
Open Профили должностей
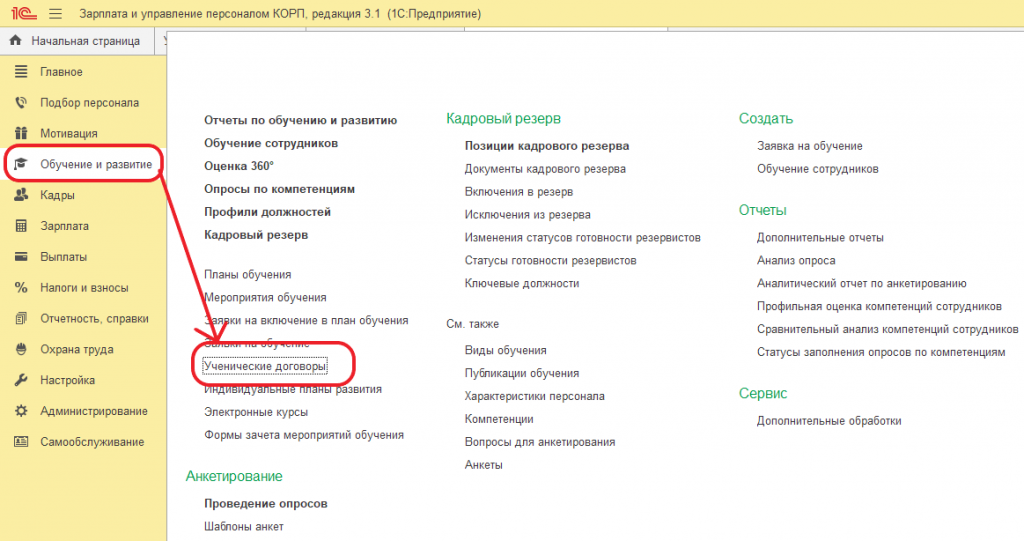pyautogui.click(x=267, y=212)
